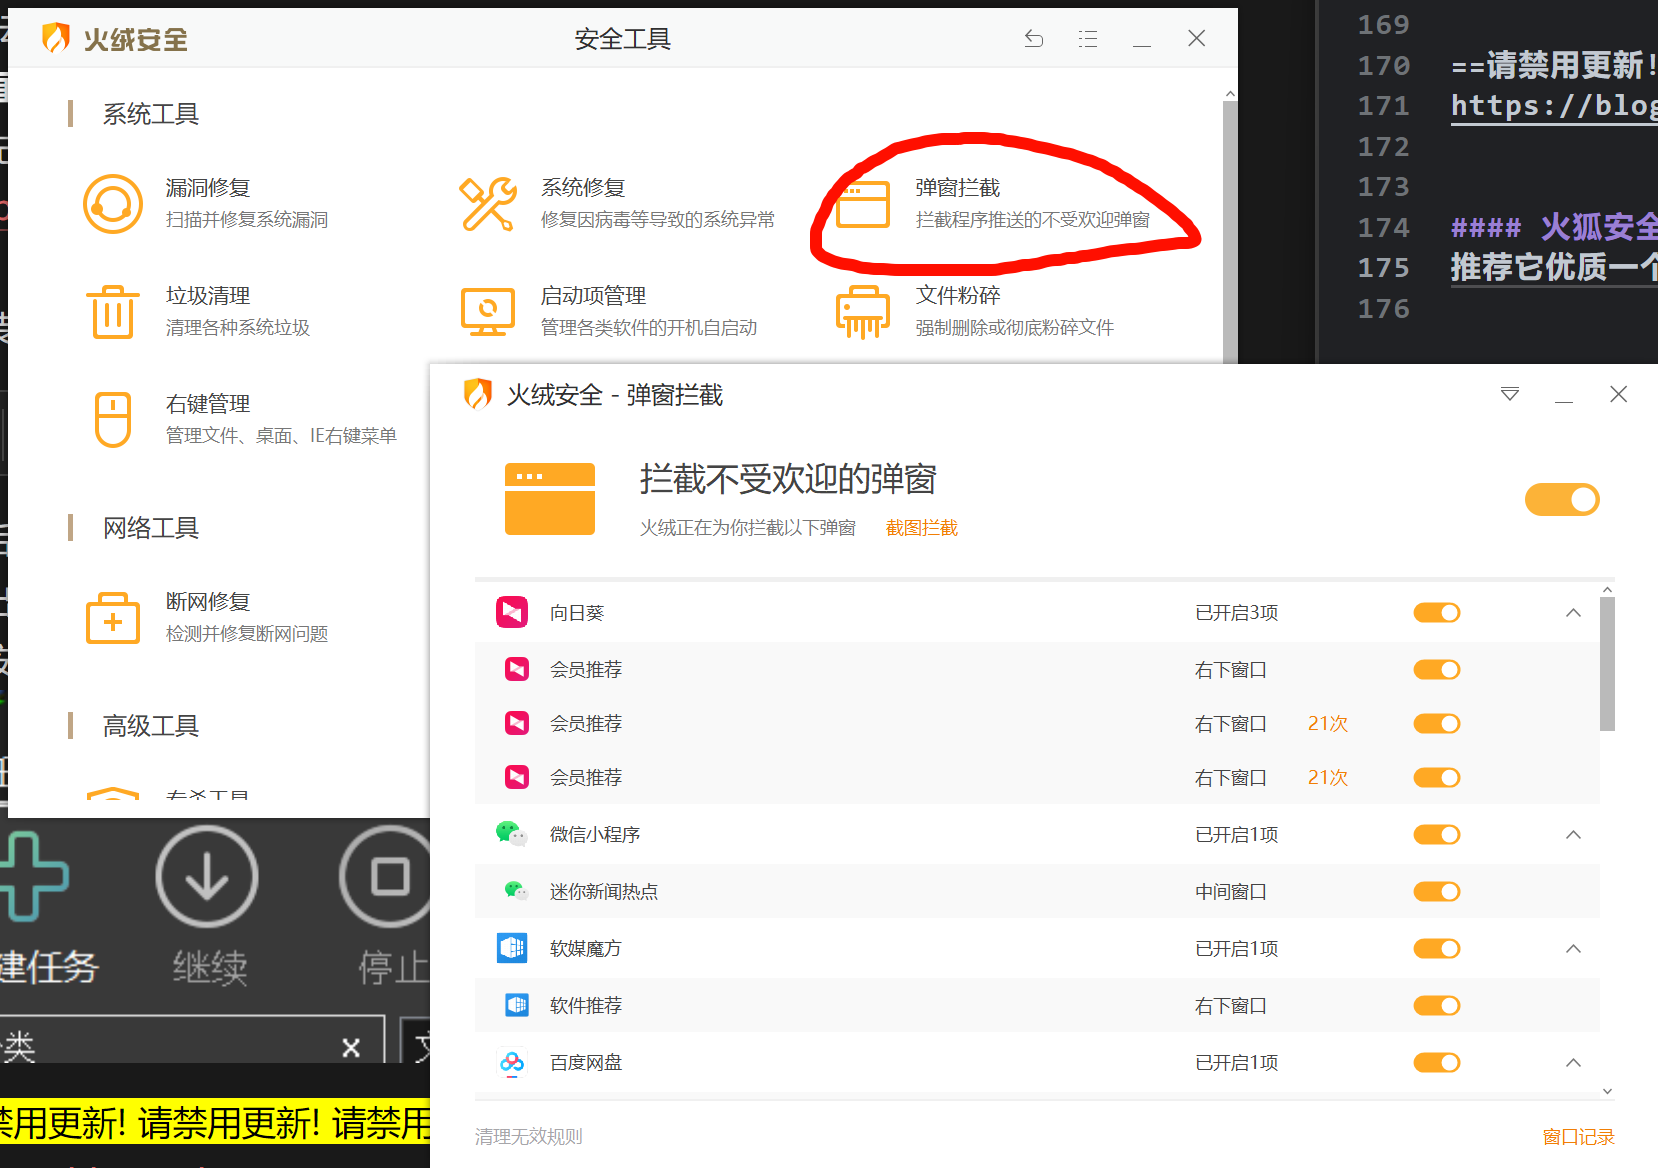Click the flame logo in the 弹窗拦截 dialog title
Screen dimensions: 1658x1168
(478, 395)
